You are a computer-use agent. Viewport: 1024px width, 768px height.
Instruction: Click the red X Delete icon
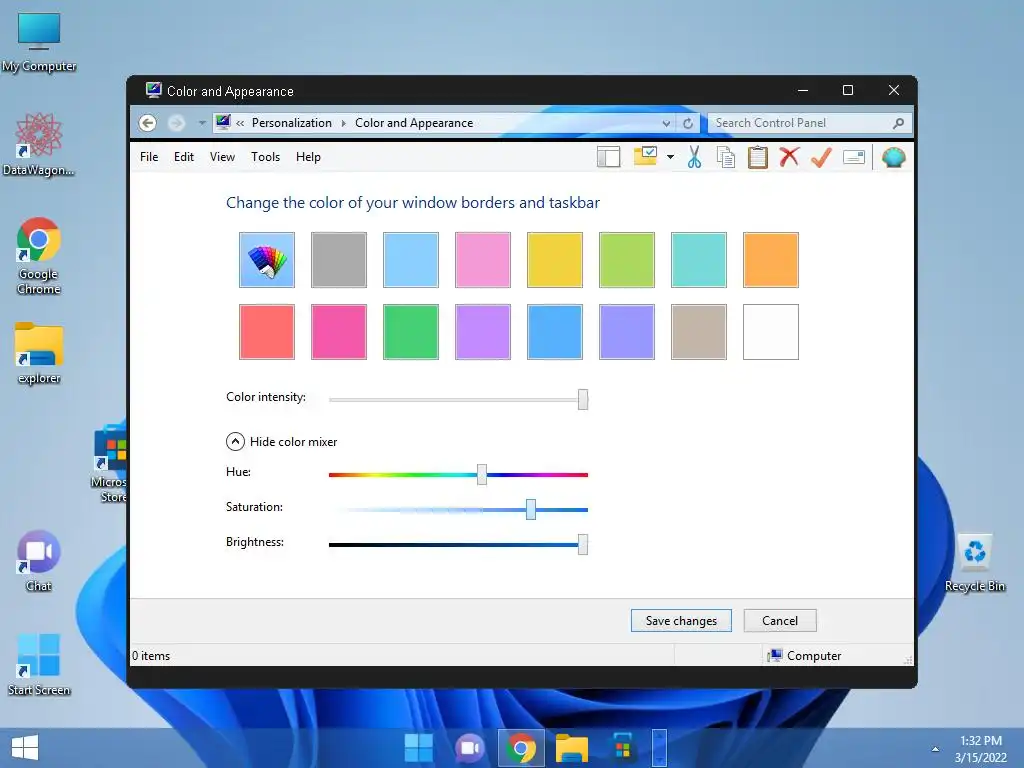tap(789, 157)
